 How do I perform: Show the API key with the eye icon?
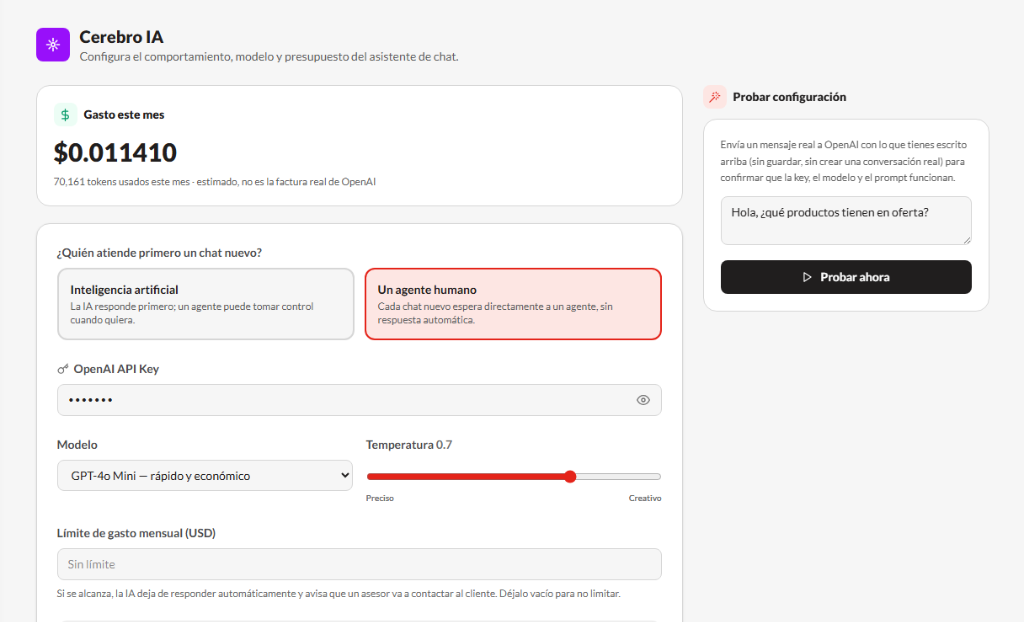(x=643, y=400)
